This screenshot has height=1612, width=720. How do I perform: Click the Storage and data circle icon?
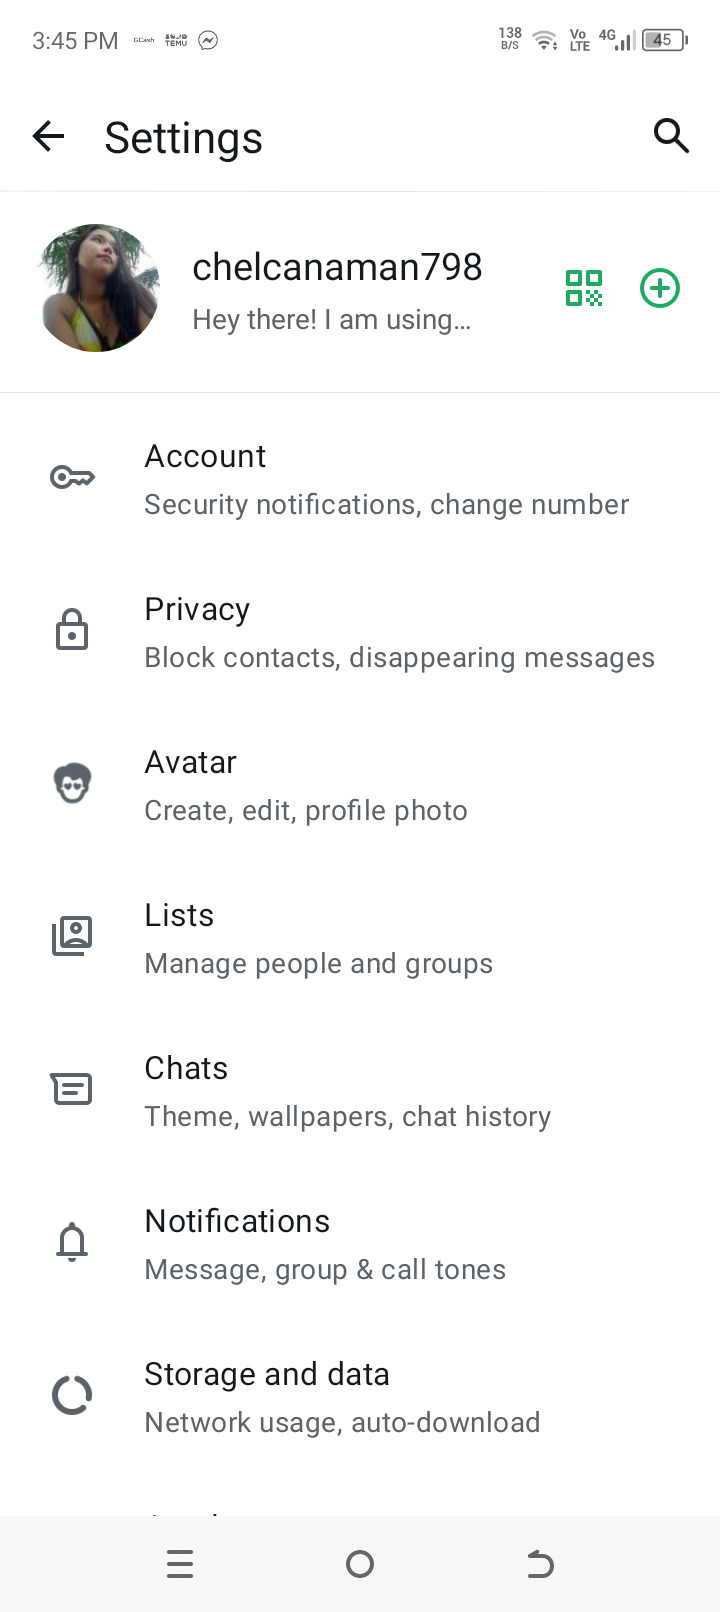(x=72, y=1395)
